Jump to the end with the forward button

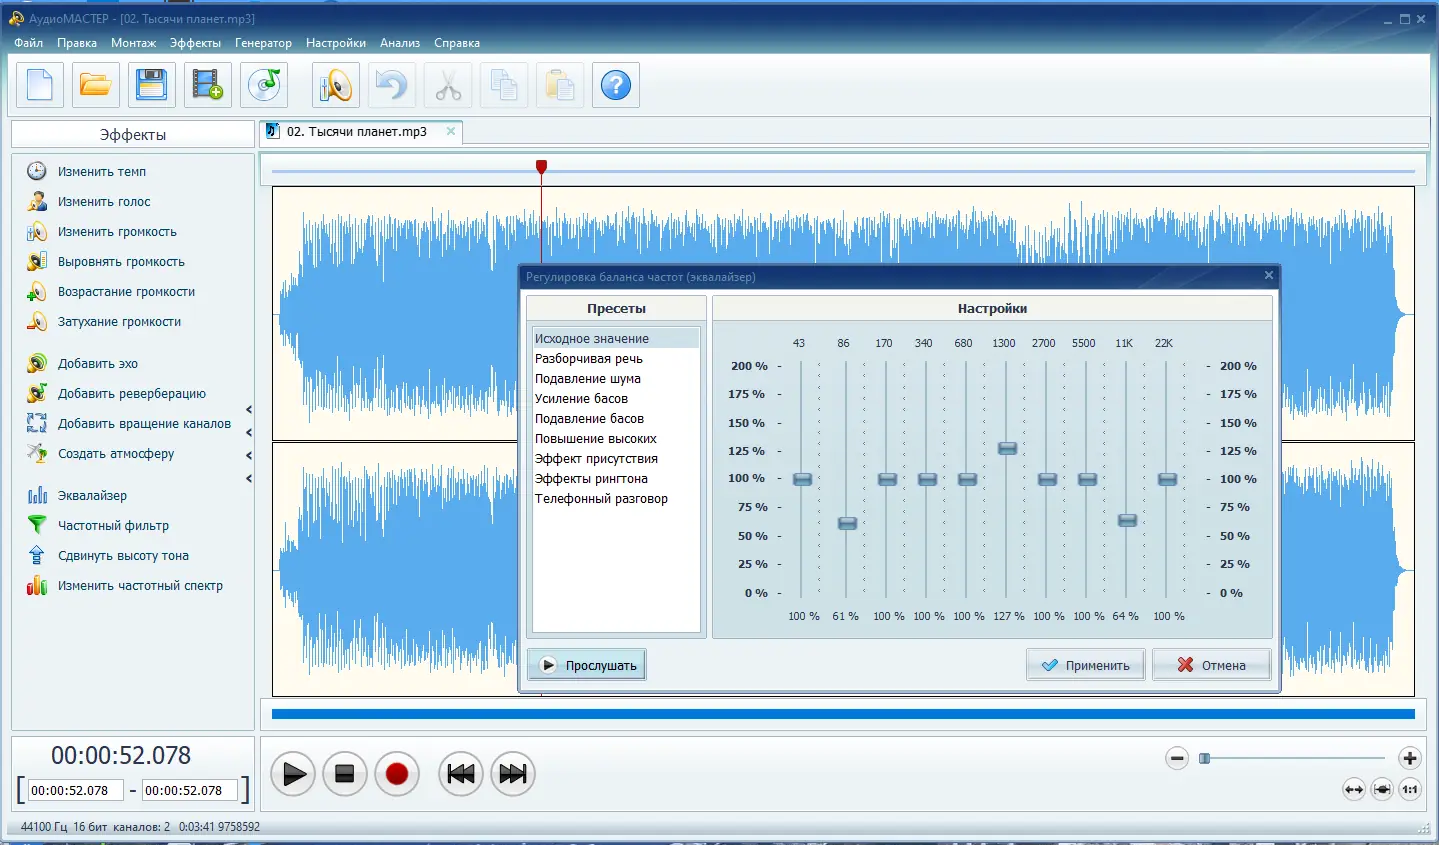(x=513, y=774)
